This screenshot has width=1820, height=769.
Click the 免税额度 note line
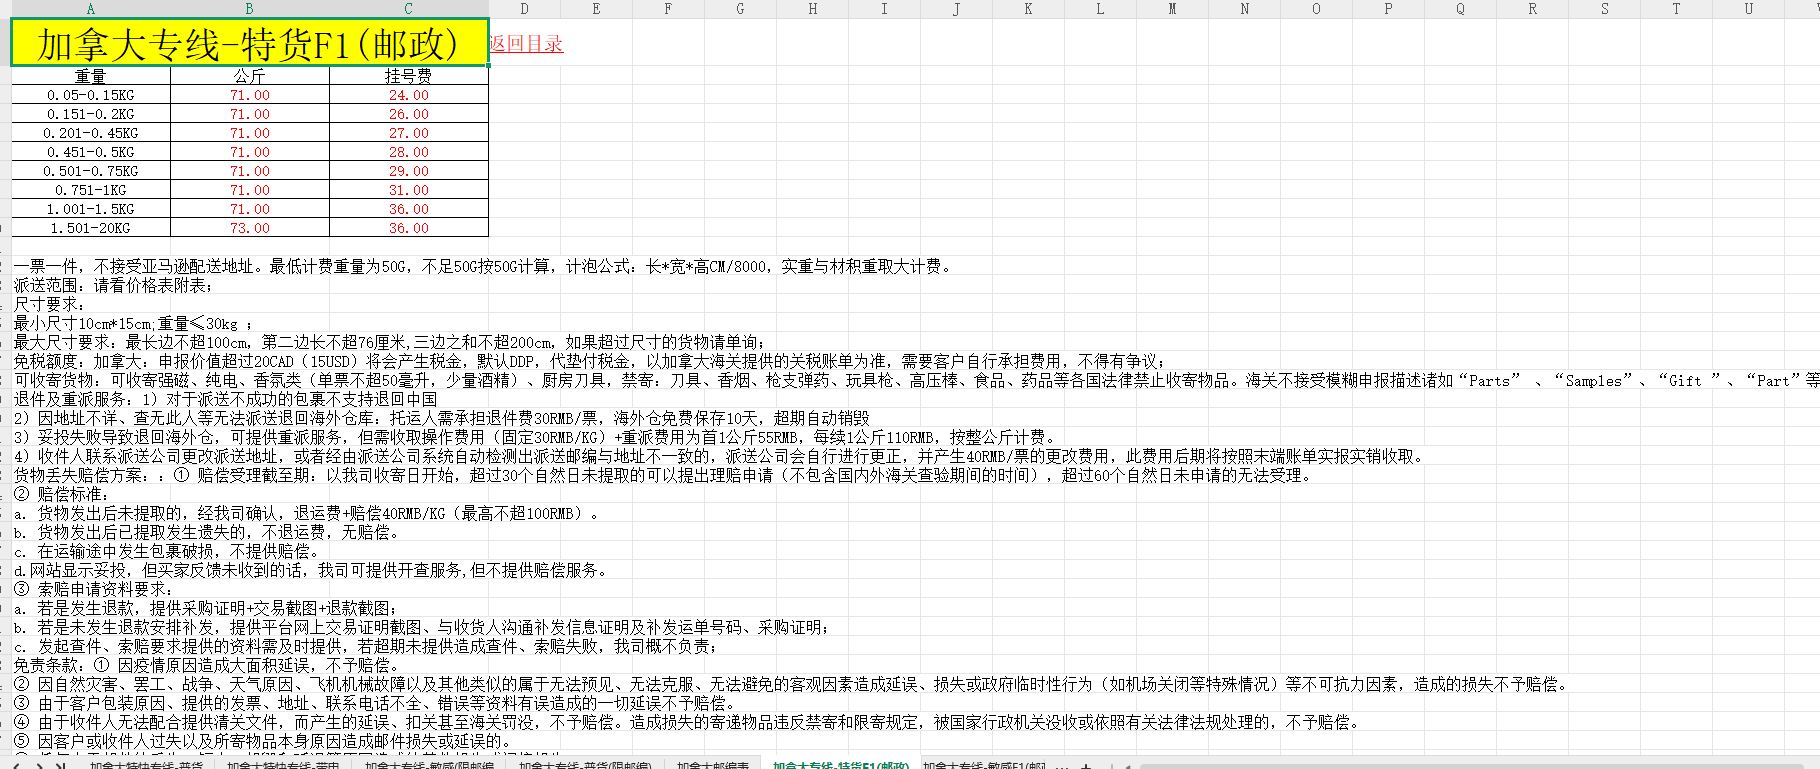589,361
